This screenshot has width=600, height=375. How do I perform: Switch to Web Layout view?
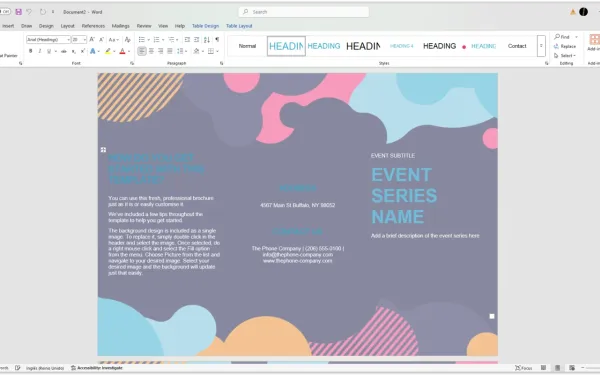click(x=572, y=368)
